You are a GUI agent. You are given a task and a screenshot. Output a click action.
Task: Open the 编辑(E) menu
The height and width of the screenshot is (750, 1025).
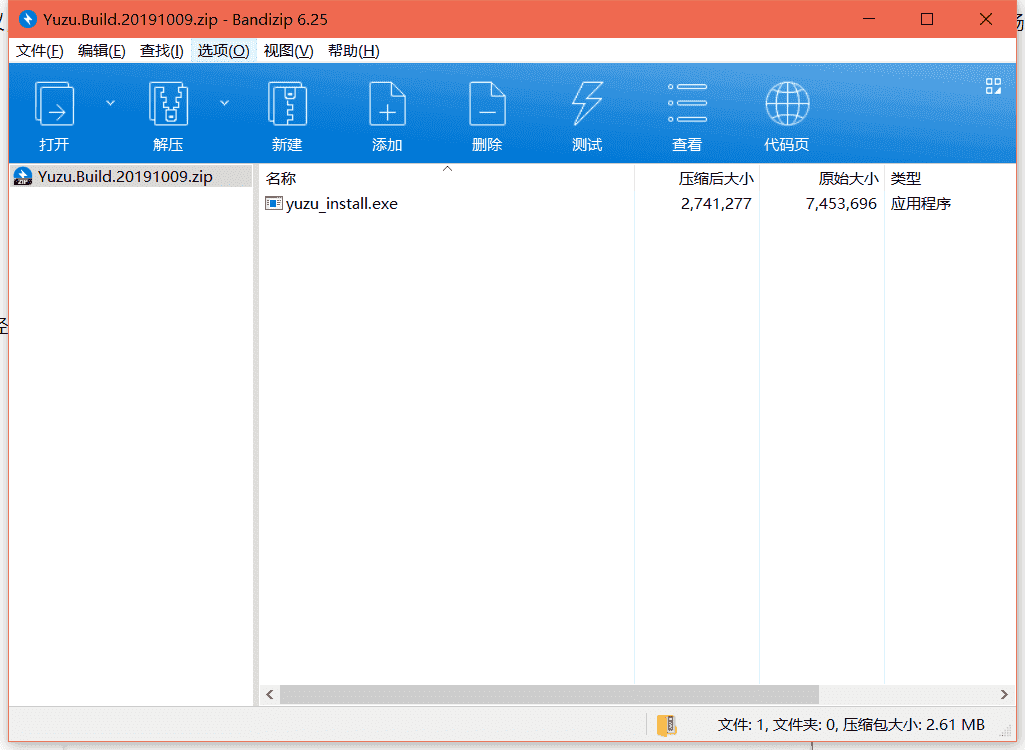click(x=101, y=51)
